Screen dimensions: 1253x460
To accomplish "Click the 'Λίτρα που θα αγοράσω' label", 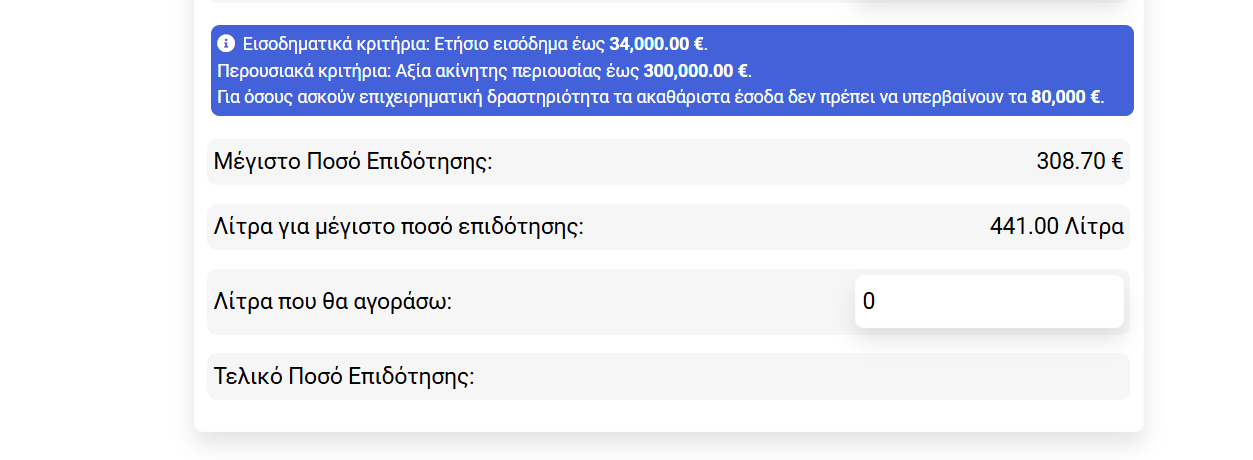I will 333,301.
